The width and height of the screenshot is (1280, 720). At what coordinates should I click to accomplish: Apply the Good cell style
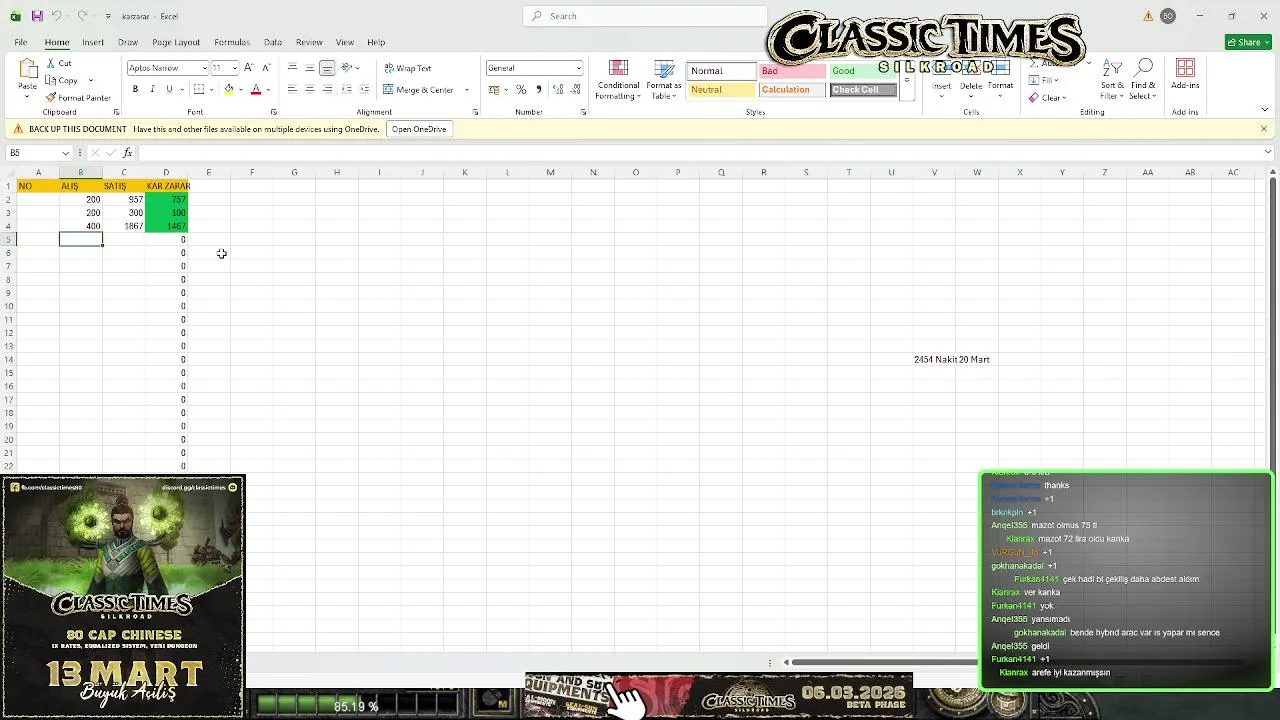tap(863, 71)
